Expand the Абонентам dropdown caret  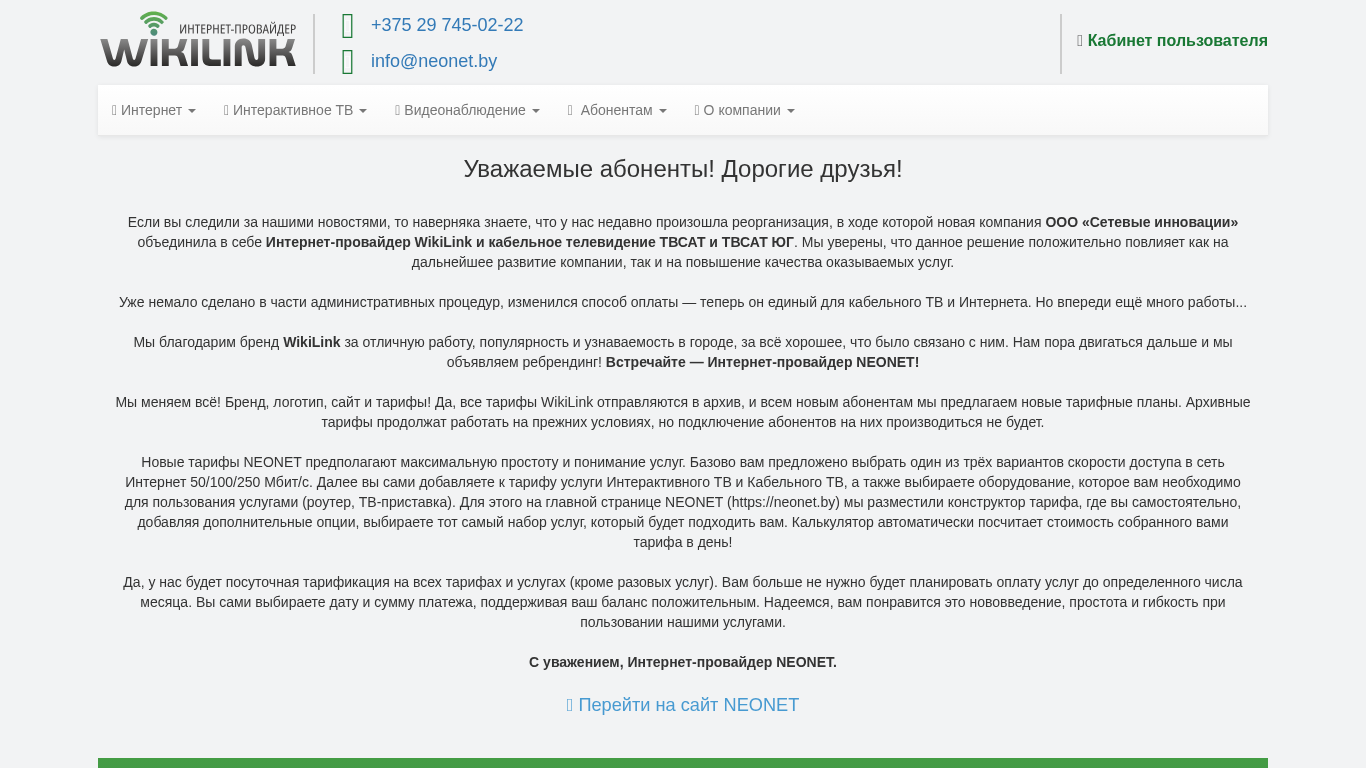tap(663, 111)
